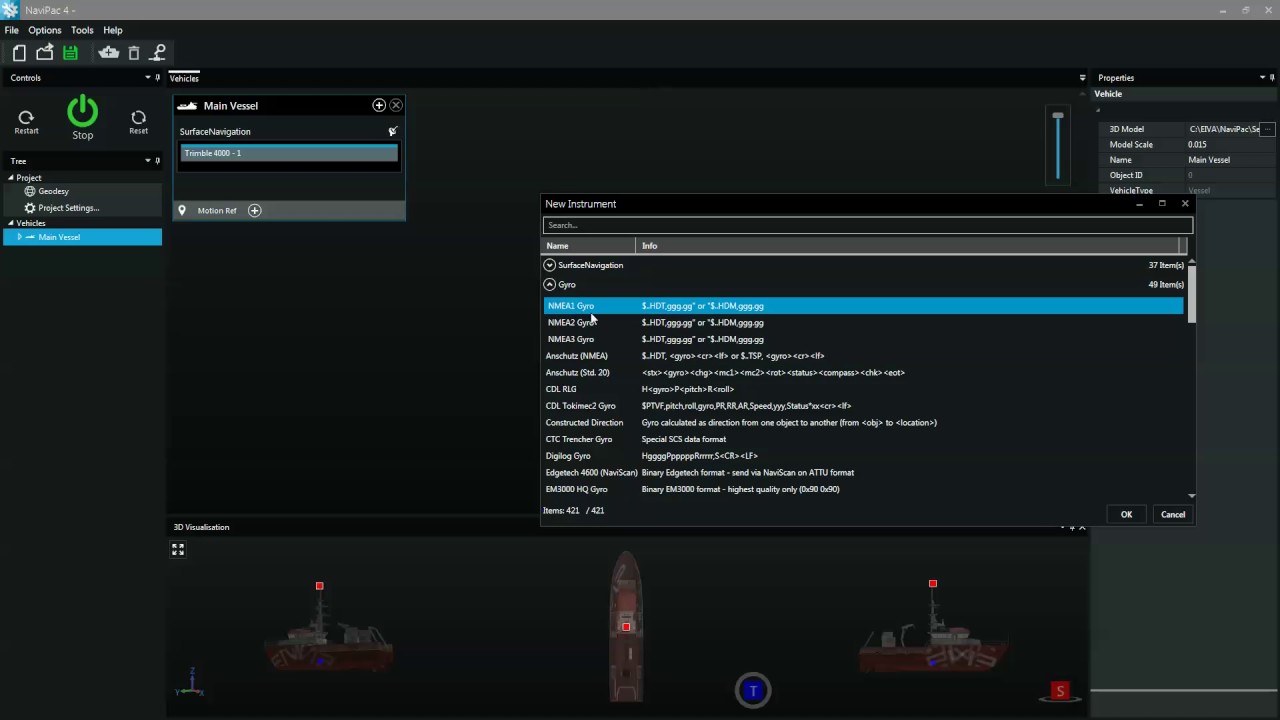The height and width of the screenshot is (720, 1280).
Task: Expand the Main Vessel tree item
Action: coord(18,237)
